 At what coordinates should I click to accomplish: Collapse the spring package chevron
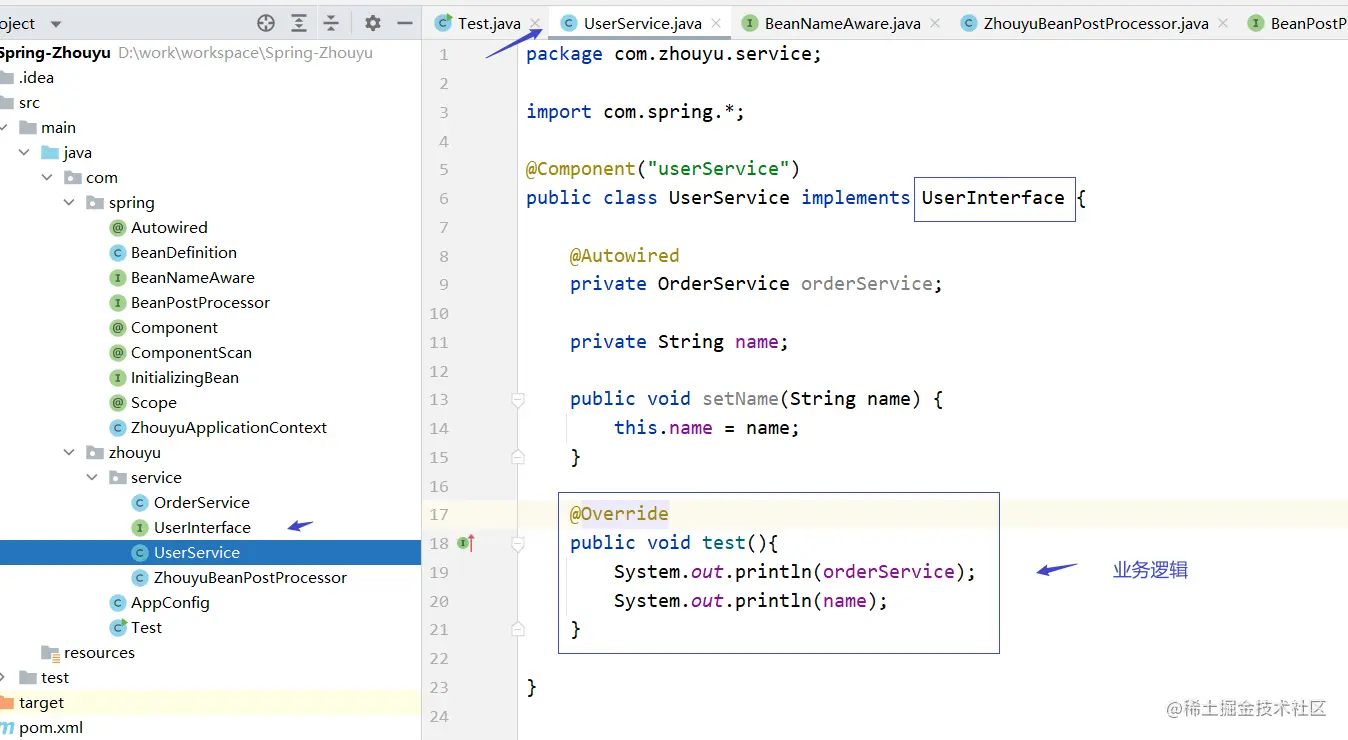[69, 202]
